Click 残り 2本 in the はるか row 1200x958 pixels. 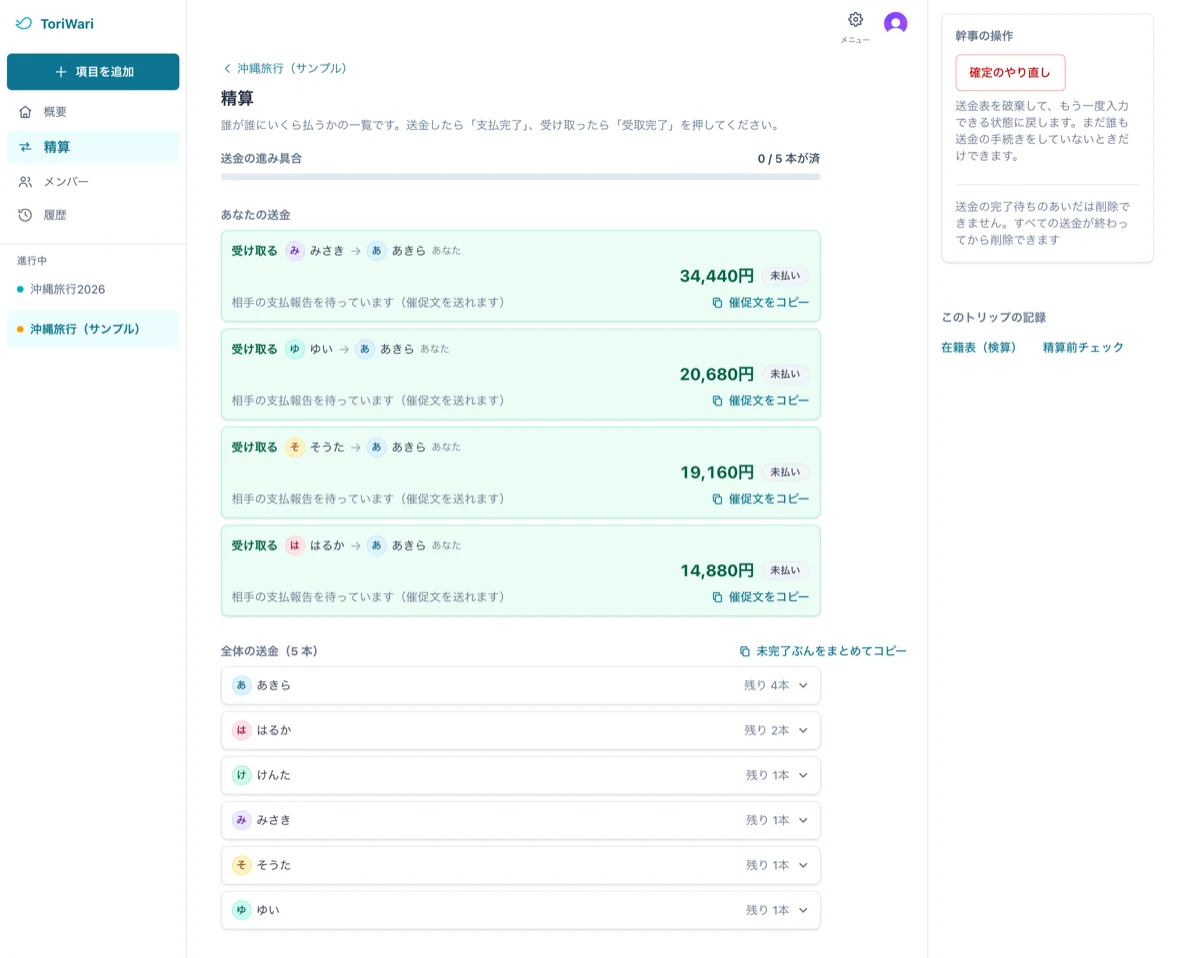coord(767,731)
